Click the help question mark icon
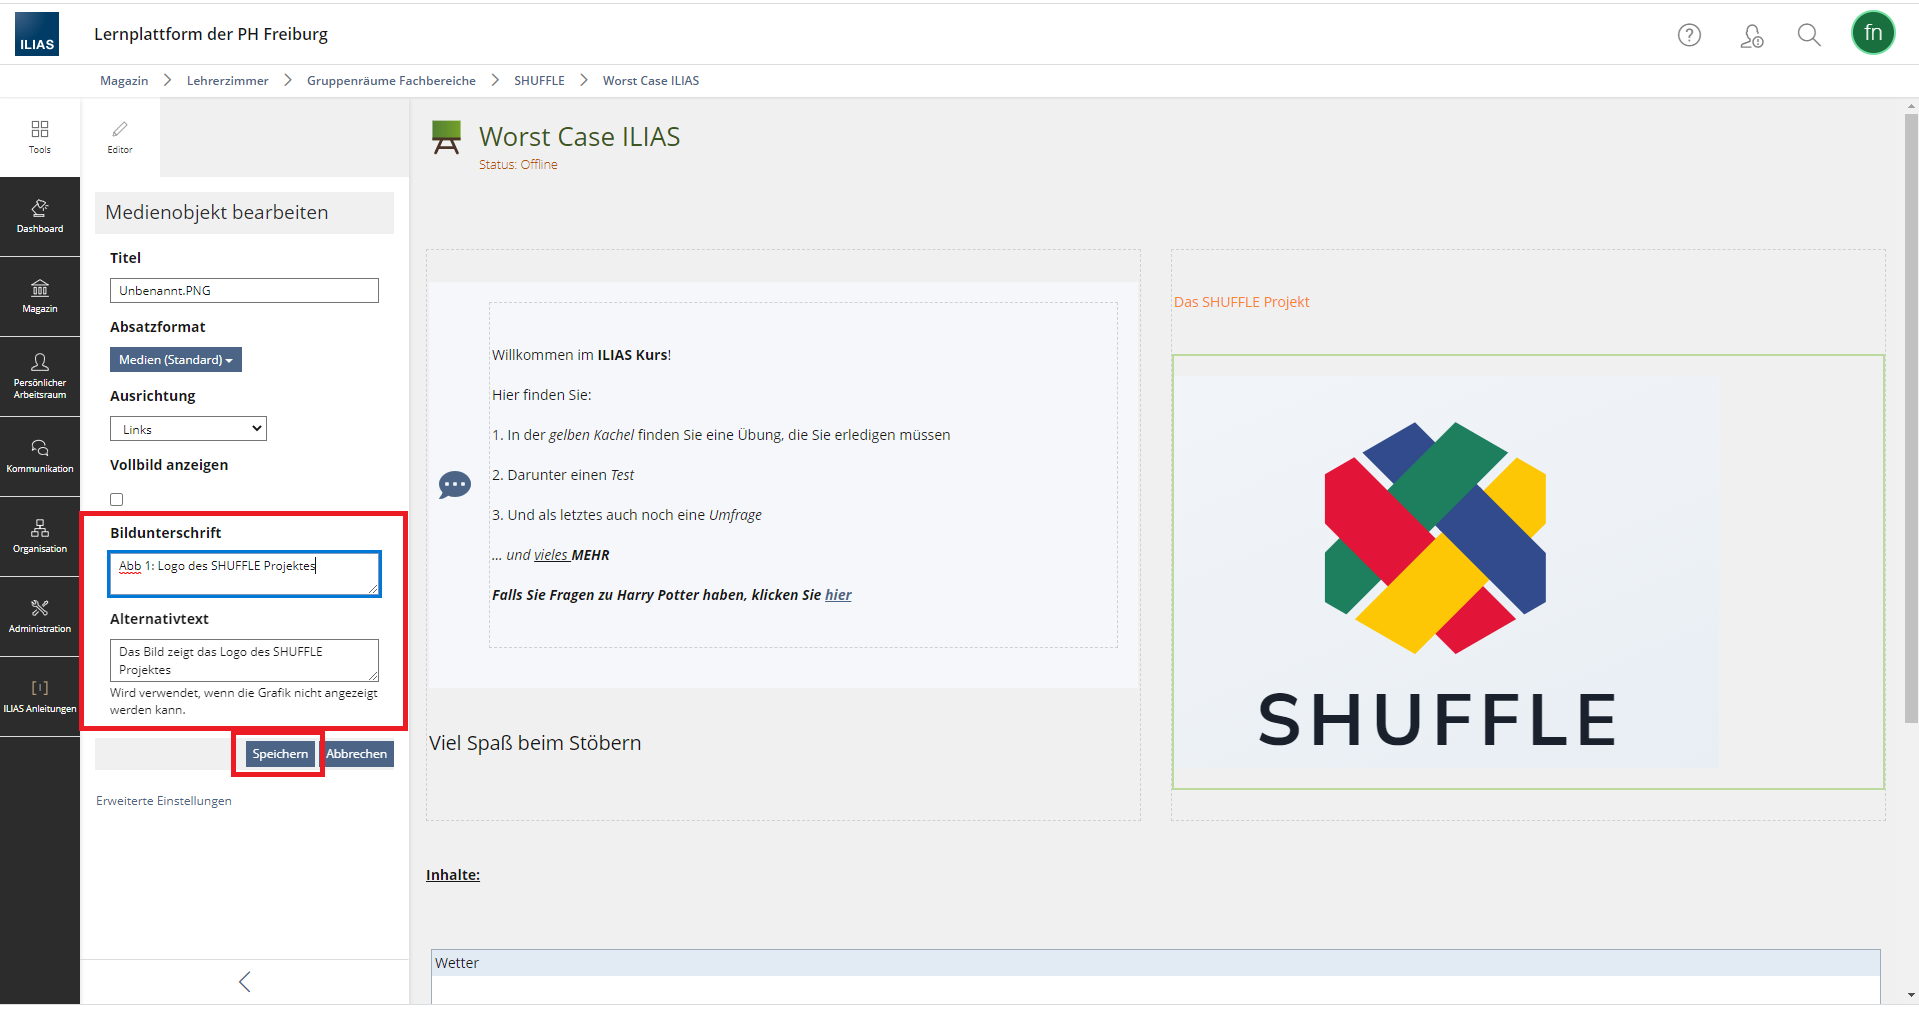The width and height of the screenshot is (1919, 1009). 1689,34
